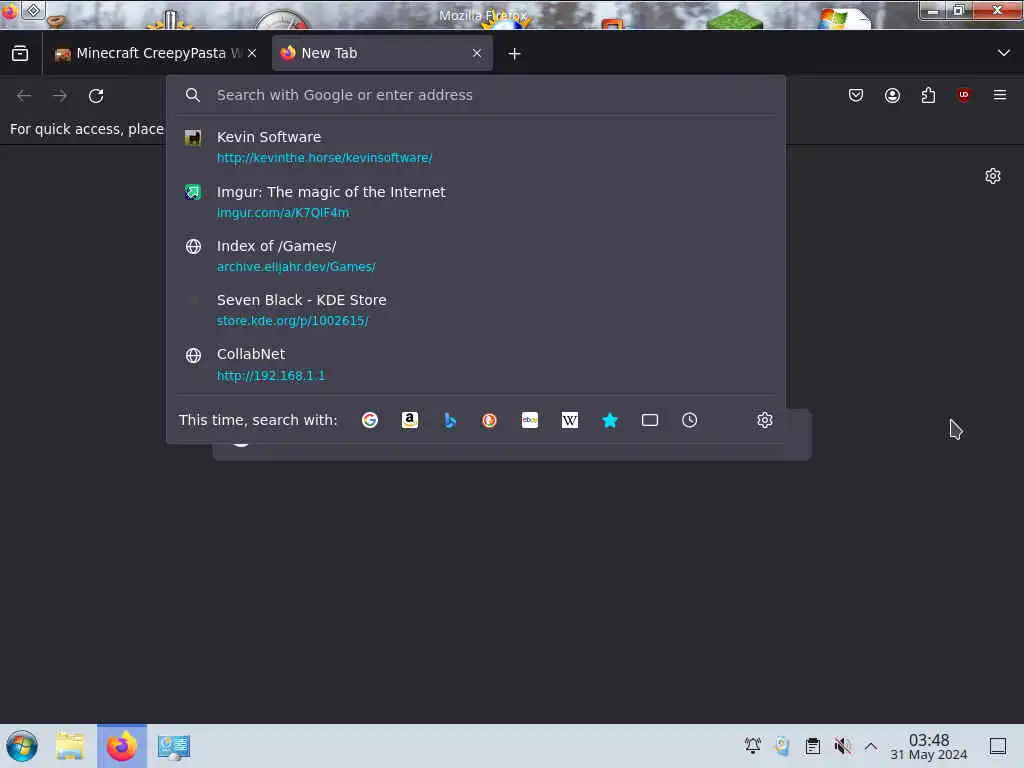Close the Minecraft CreepyPasta tab

252,53
